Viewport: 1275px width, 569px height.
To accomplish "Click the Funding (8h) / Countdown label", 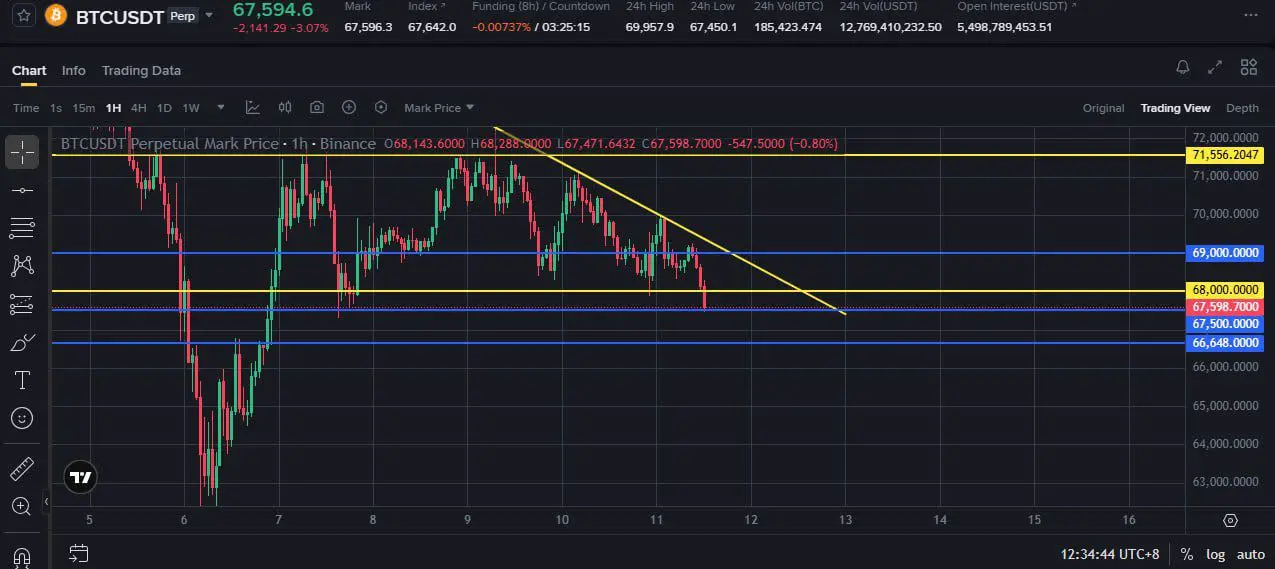I will coord(541,6).
